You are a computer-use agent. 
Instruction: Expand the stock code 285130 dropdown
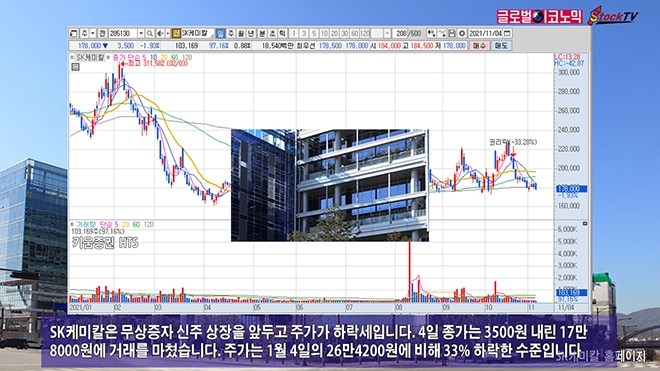[141, 33]
